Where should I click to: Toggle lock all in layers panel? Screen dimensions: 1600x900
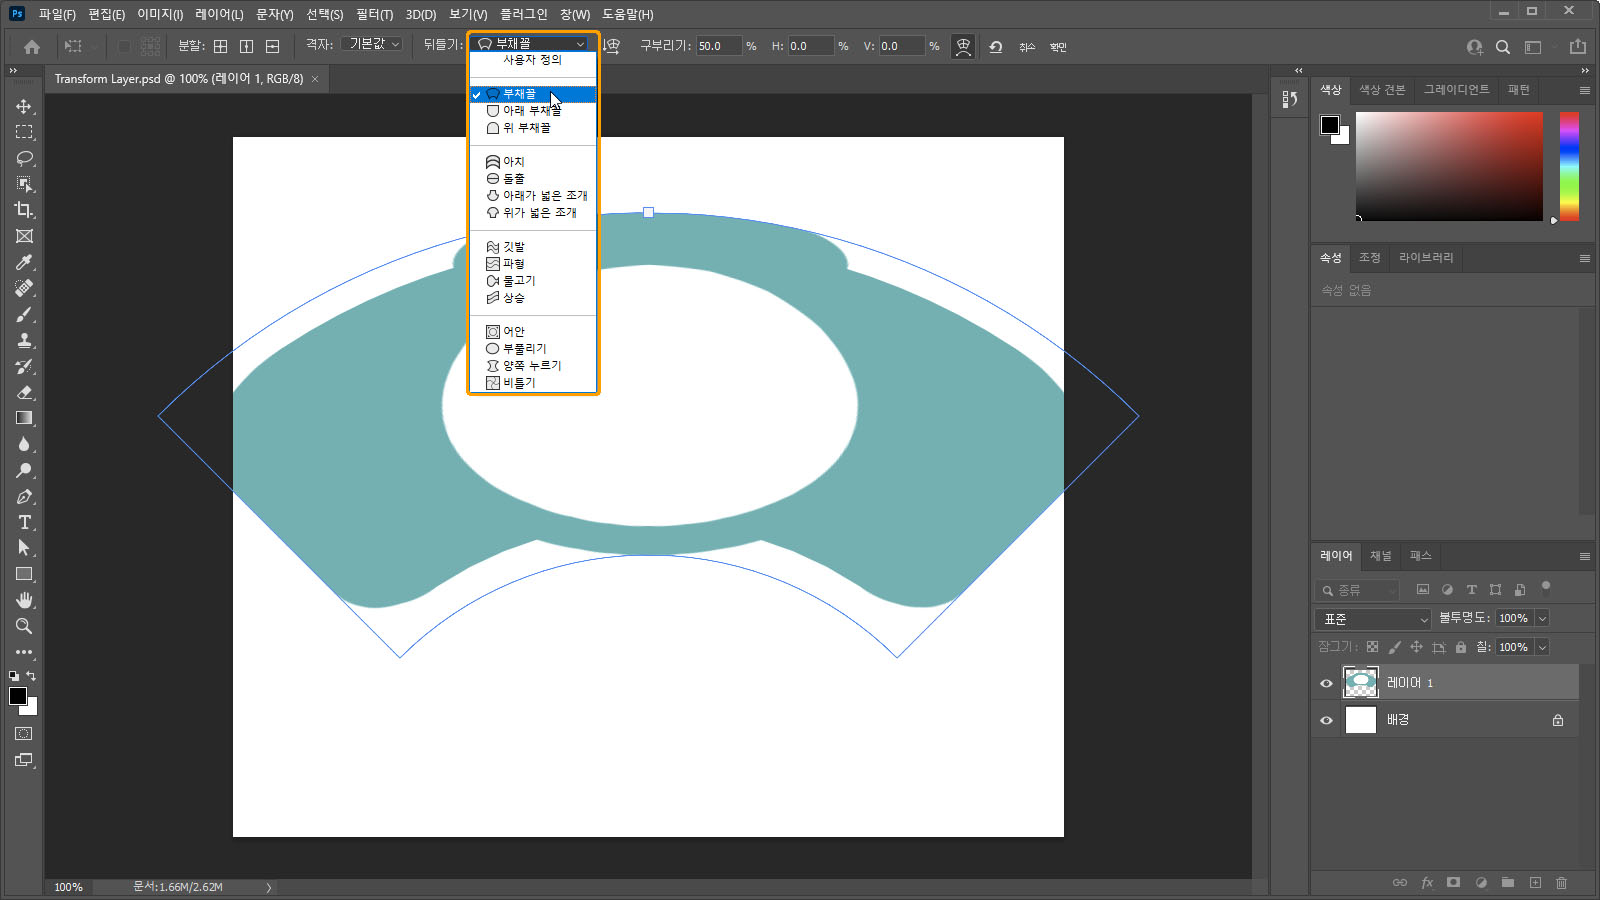click(x=1461, y=647)
